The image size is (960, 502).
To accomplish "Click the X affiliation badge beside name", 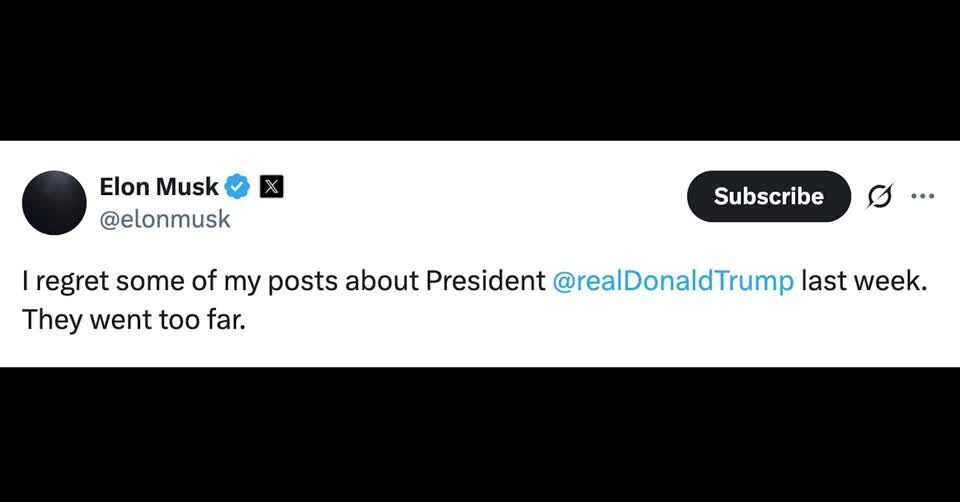I will point(272,186).
